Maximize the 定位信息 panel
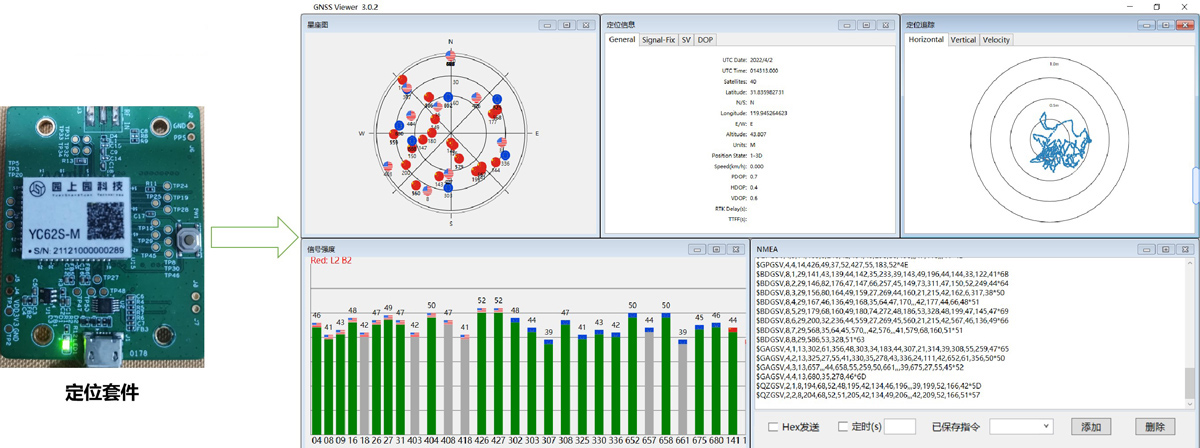Viewport: 1200px width, 448px height. tap(866, 24)
